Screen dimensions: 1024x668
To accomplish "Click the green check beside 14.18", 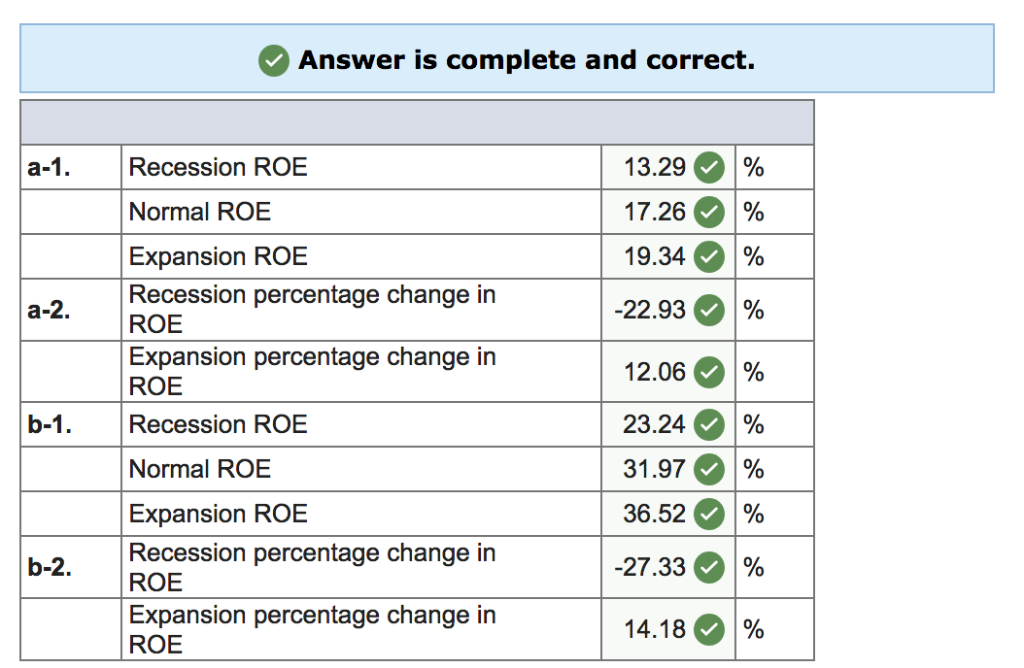I will tap(709, 629).
